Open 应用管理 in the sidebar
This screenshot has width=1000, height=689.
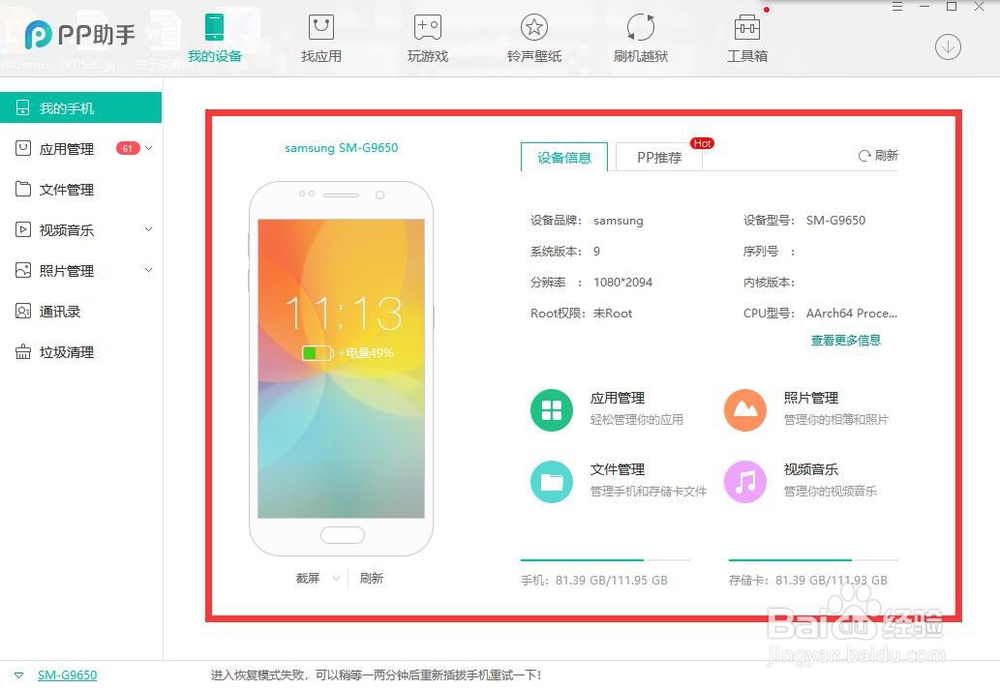pos(66,149)
